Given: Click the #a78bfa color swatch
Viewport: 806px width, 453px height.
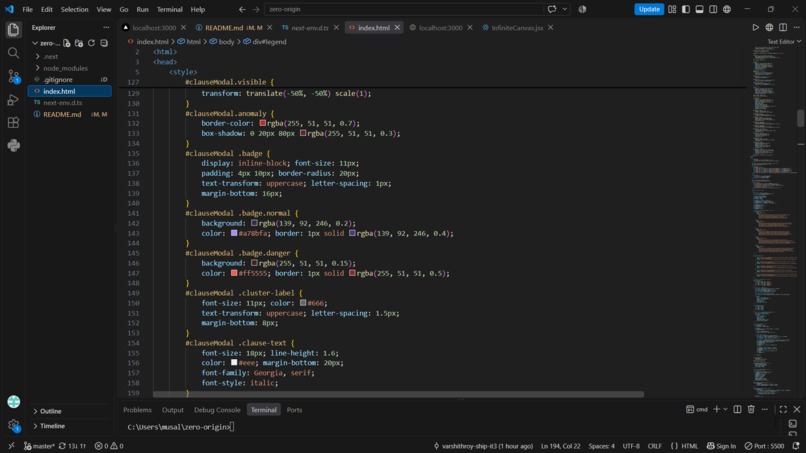Looking at the screenshot, I should [x=234, y=233].
